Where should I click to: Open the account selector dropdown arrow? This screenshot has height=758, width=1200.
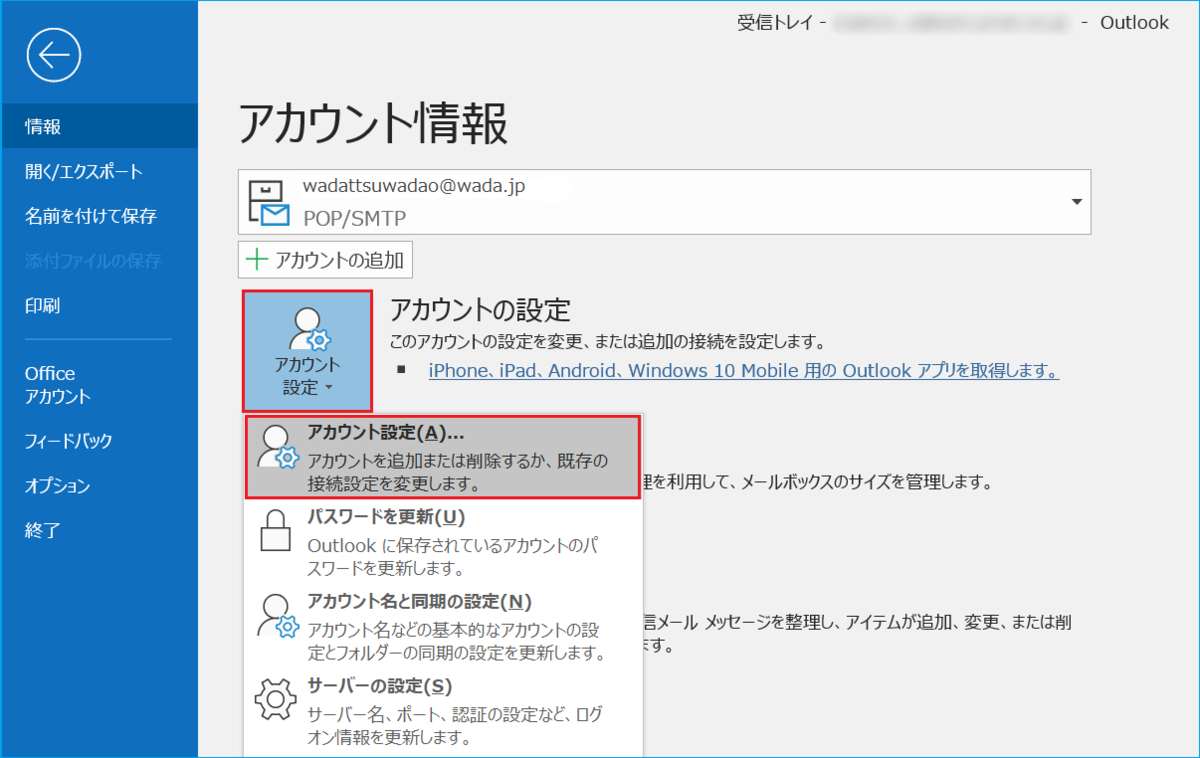coord(1077,202)
